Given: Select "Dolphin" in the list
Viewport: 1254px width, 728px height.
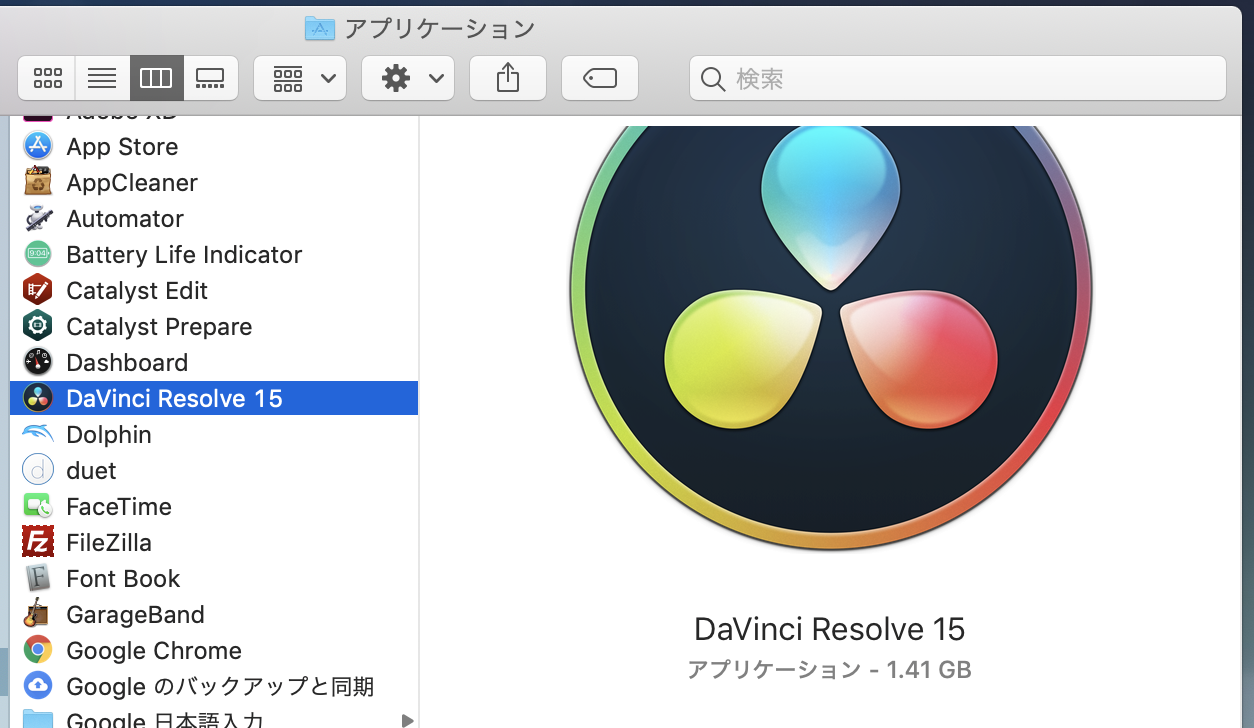Looking at the screenshot, I should pyautogui.click(x=109, y=434).
